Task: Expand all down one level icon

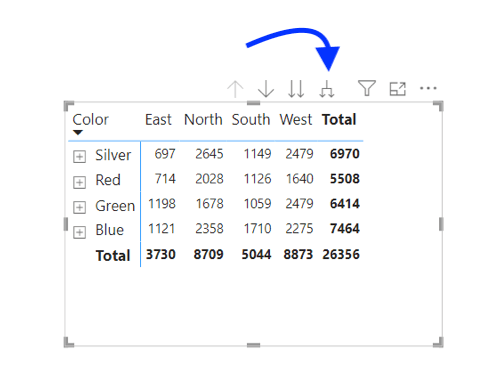Action: (327, 89)
